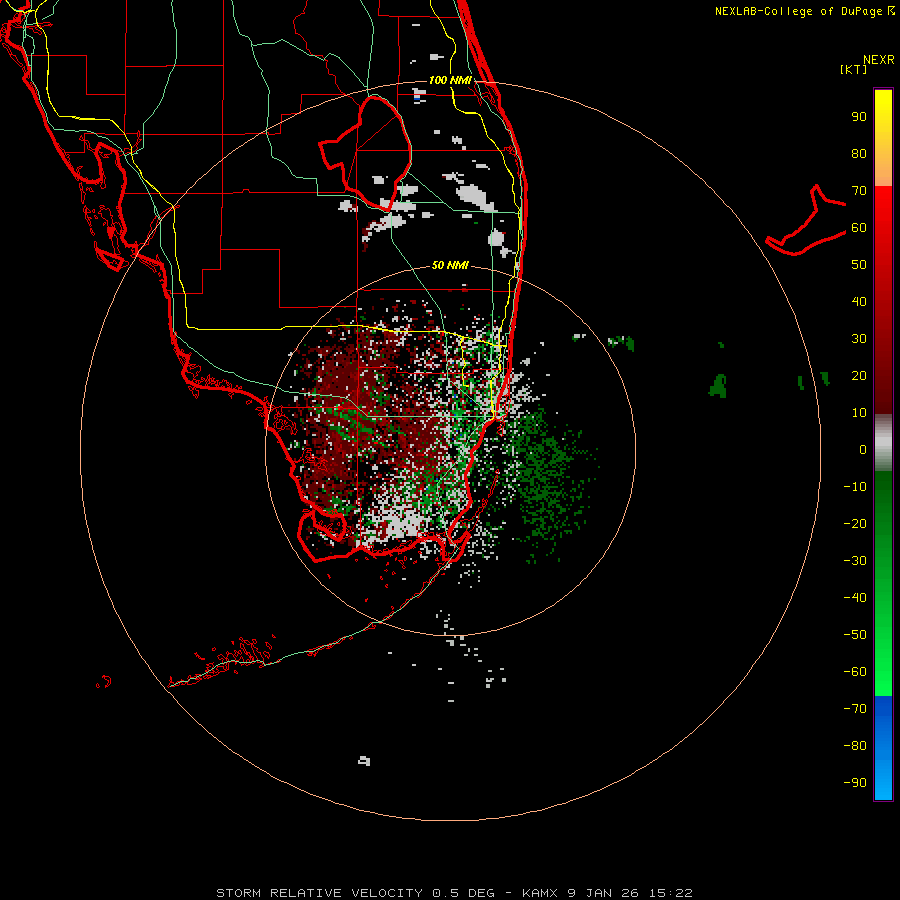
Task: Select the positive 10 tick label
Action: tap(859, 413)
